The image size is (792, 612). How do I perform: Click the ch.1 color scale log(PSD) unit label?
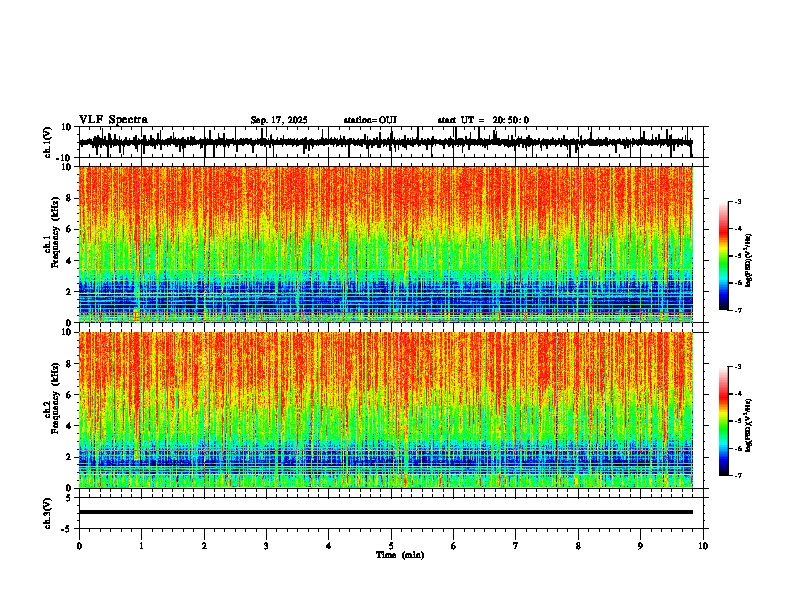[x=749, y=261]
